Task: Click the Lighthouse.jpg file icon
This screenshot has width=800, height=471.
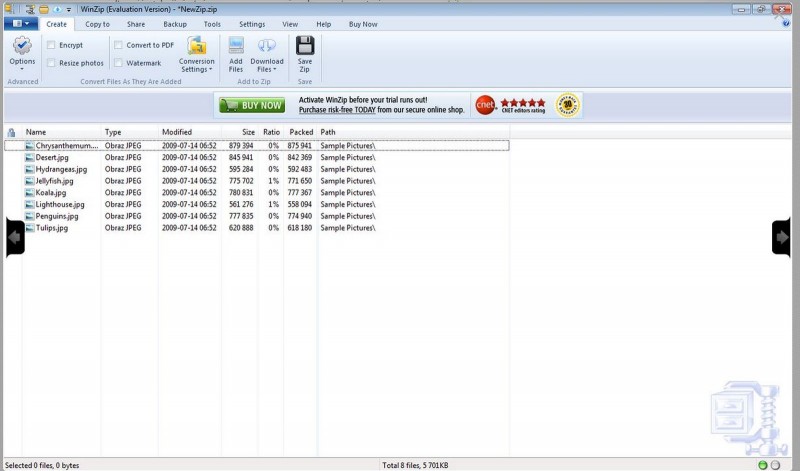Action: pos(30,204)
